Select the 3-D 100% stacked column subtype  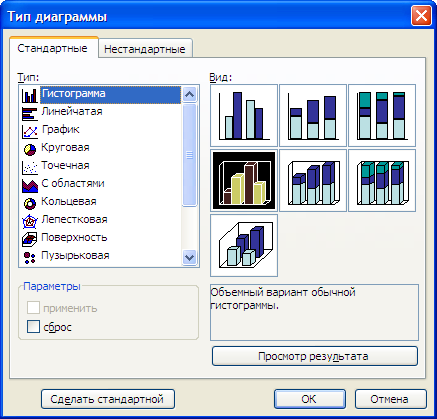coord(382,180)
